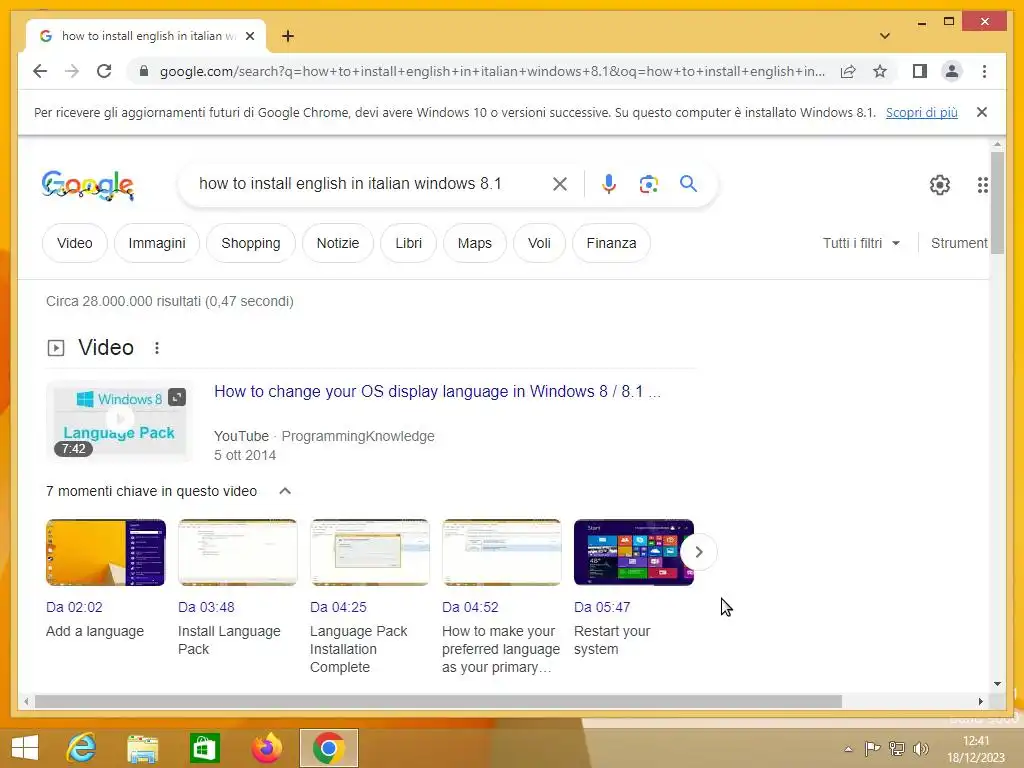This screenshot has height=768, width=1024.
Task: Filter results by Video
Action: 74,243
